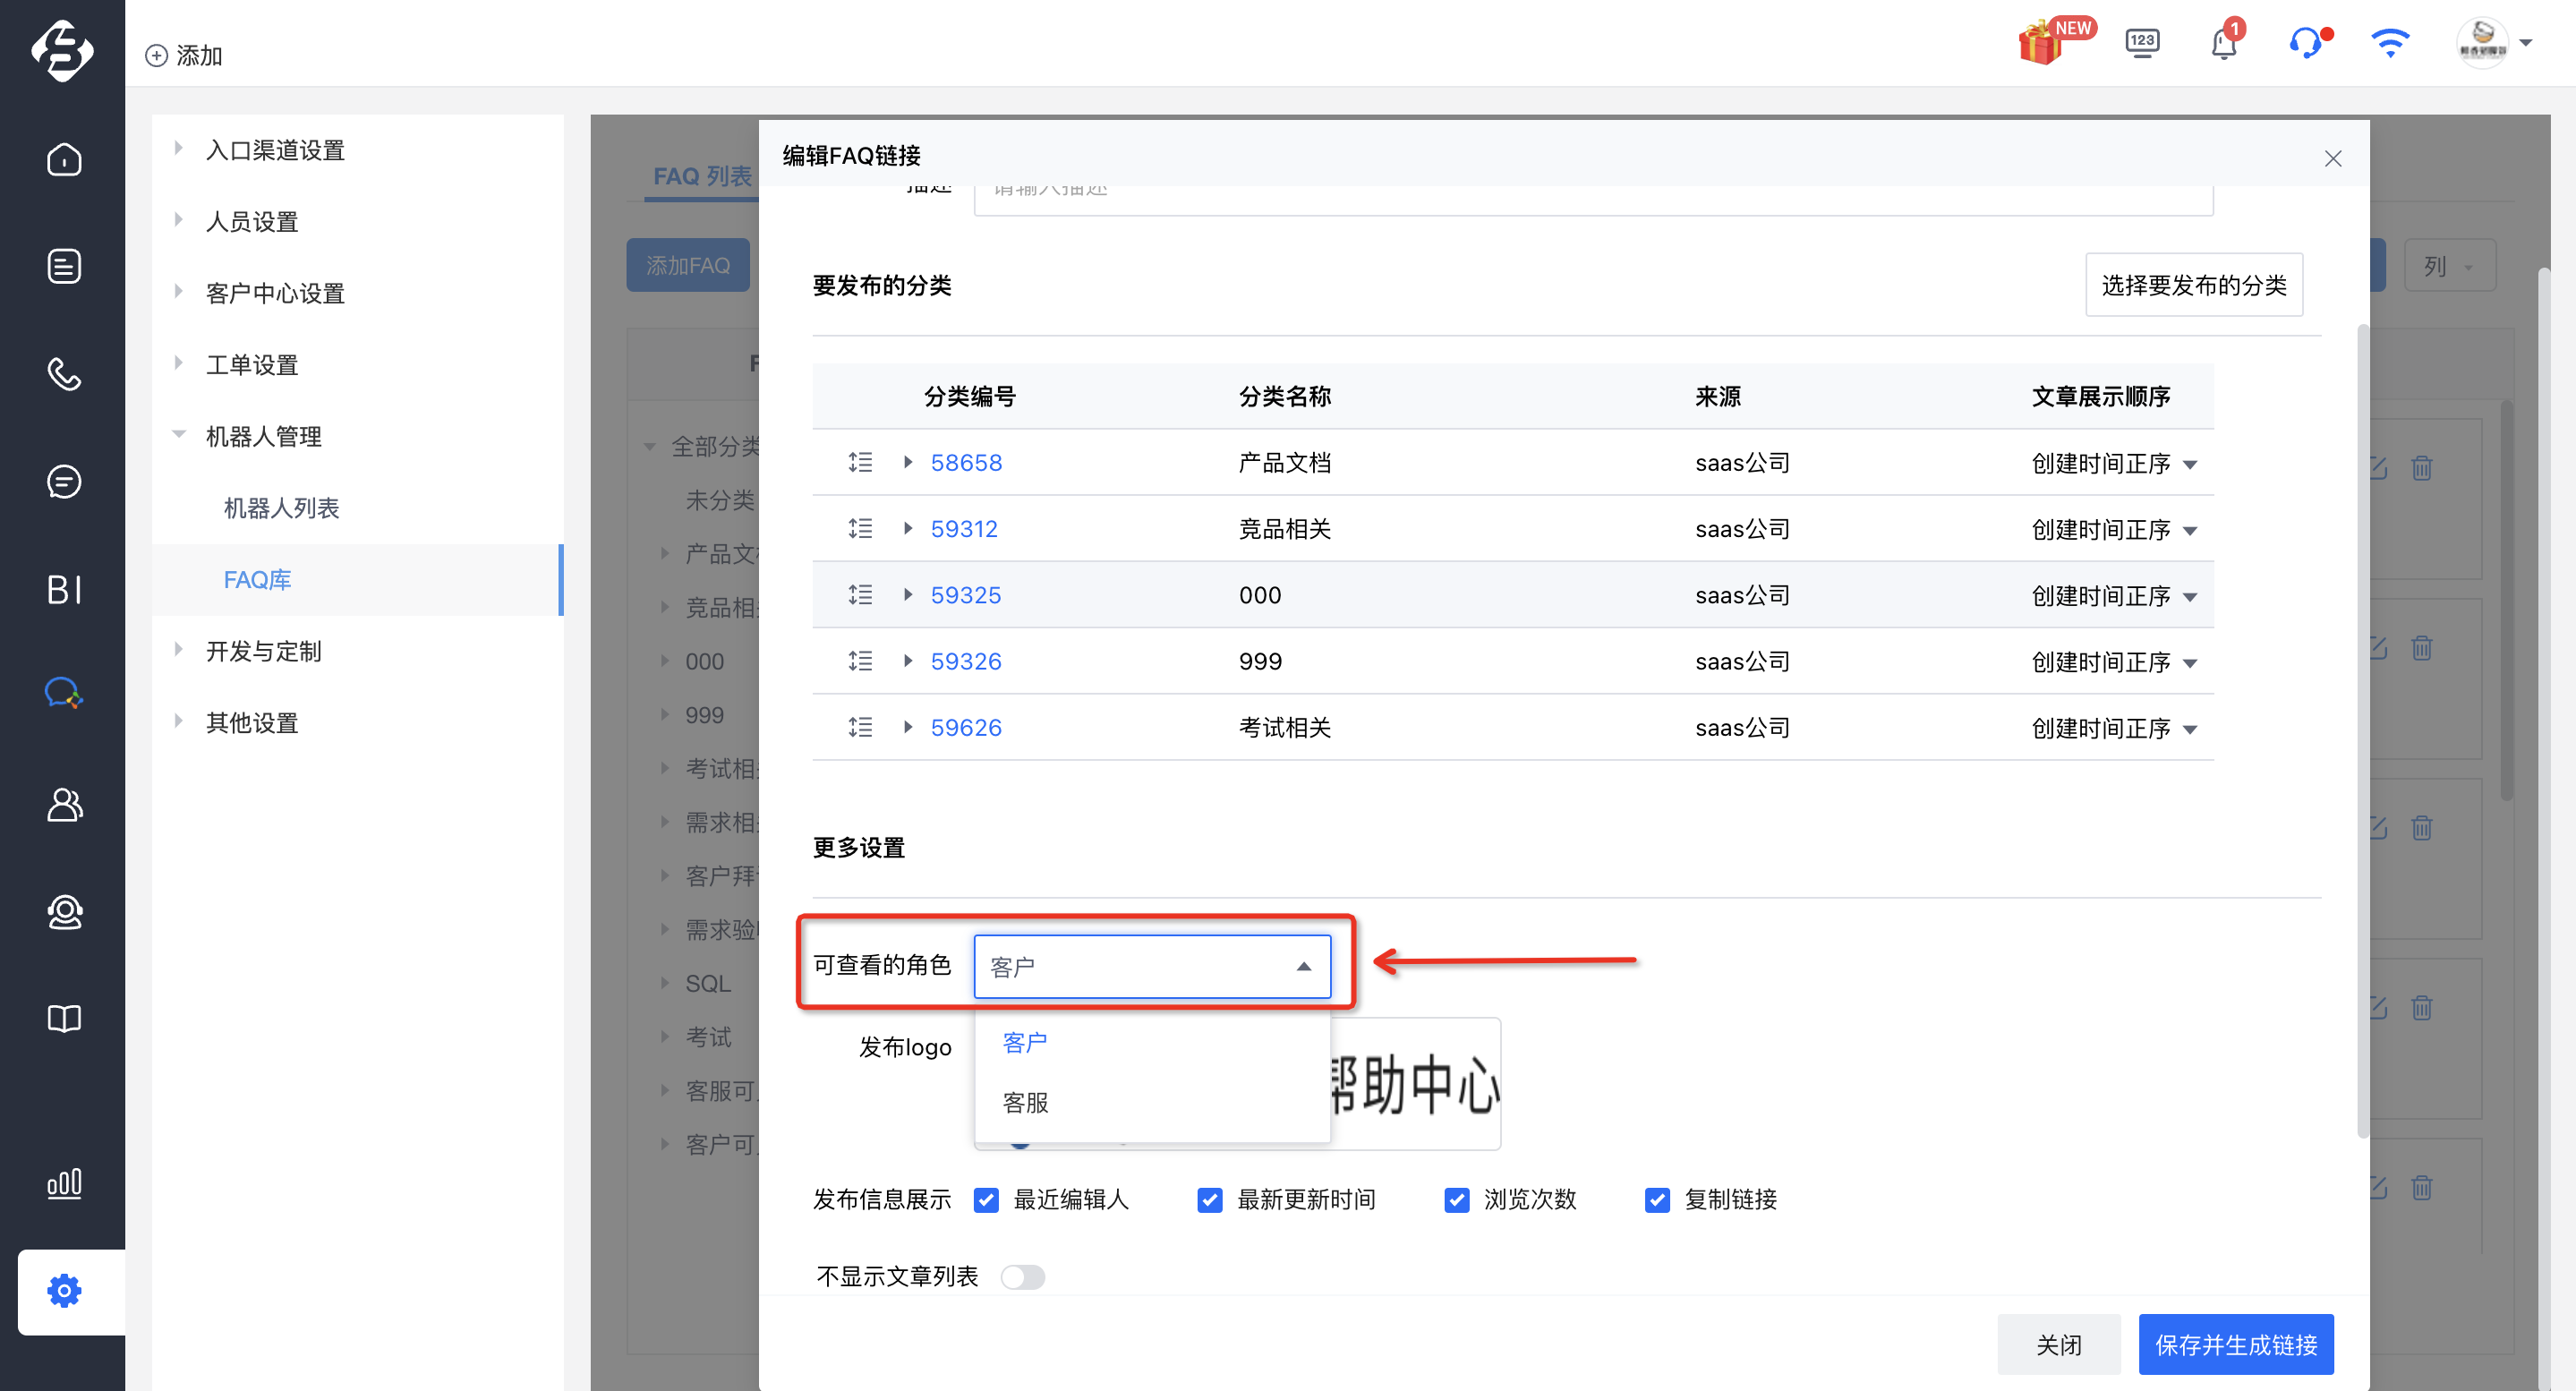Click the book knowledge base sidebar icon
Viewport: 2576px width, 1391px height.
(x=64, y=1019)
